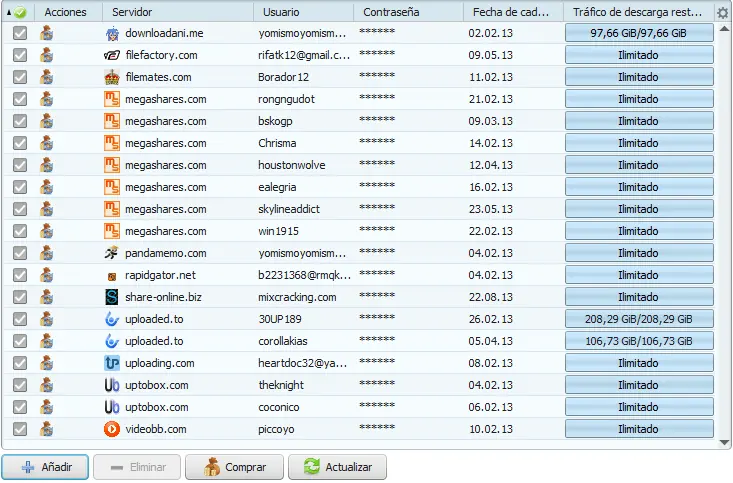Sort the table by the Acciones column
The height and width of the screenshot is (483, 733).
click(68, 12)
